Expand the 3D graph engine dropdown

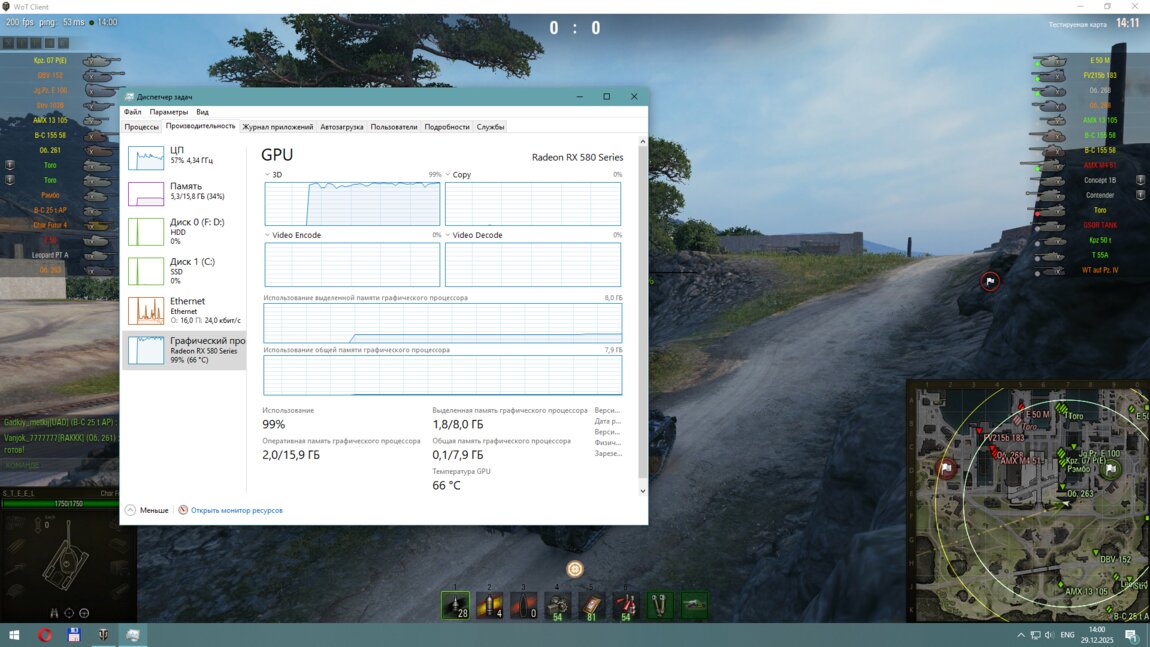click(268, 175)
